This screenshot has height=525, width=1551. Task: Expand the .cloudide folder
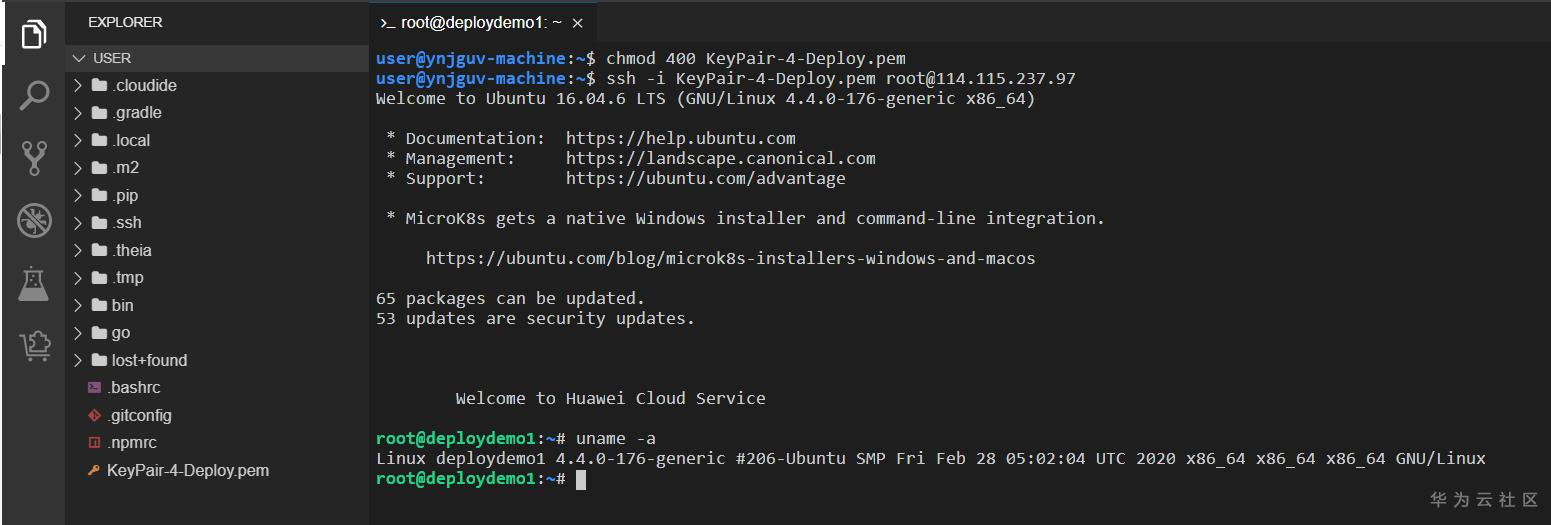pyautogui.click(x=78, y=85)
